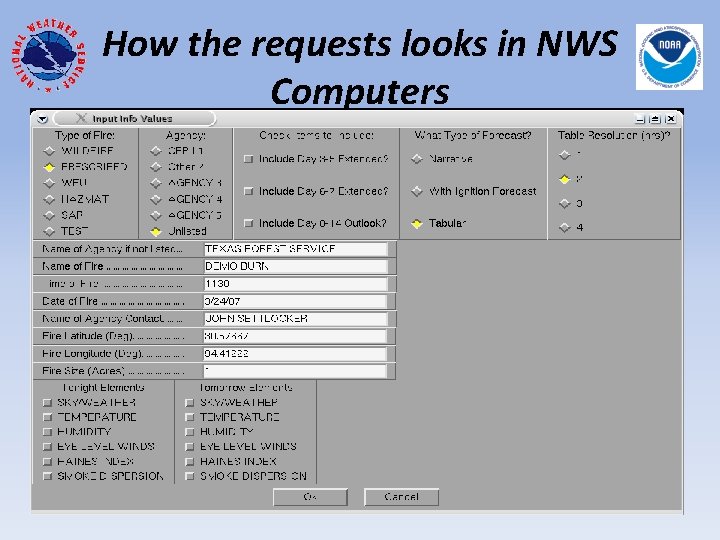Click the Fire Latitude field
This screenshot has width=720, height=540.
pos(295,336)
